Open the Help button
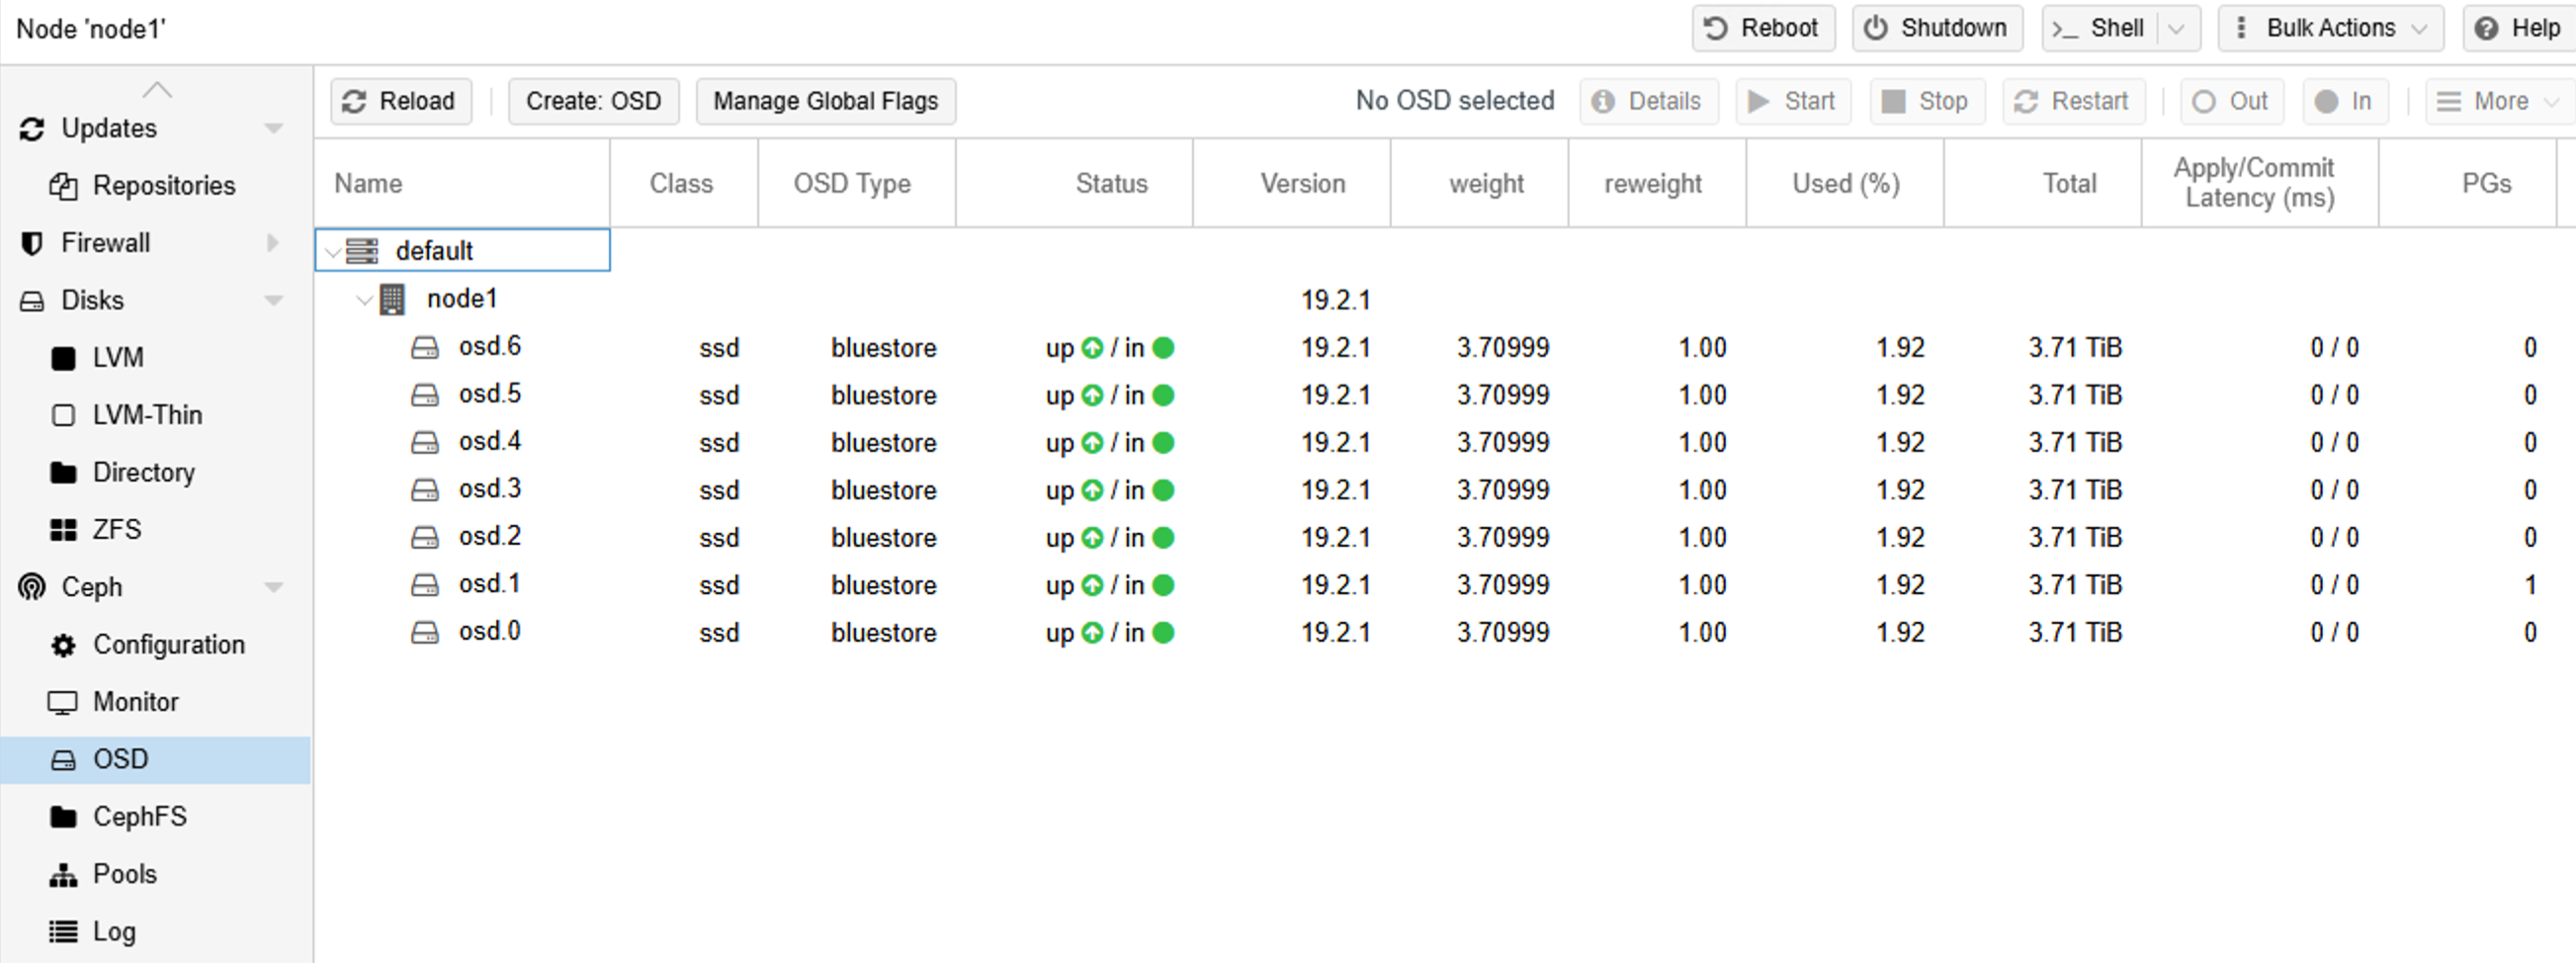This screenshot has height=963, width=2576. (2517, 28)
